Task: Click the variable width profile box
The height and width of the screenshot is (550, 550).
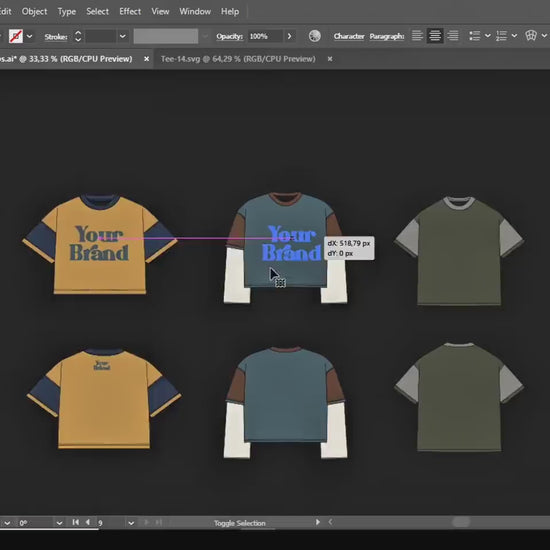Action: pos(166,36)
